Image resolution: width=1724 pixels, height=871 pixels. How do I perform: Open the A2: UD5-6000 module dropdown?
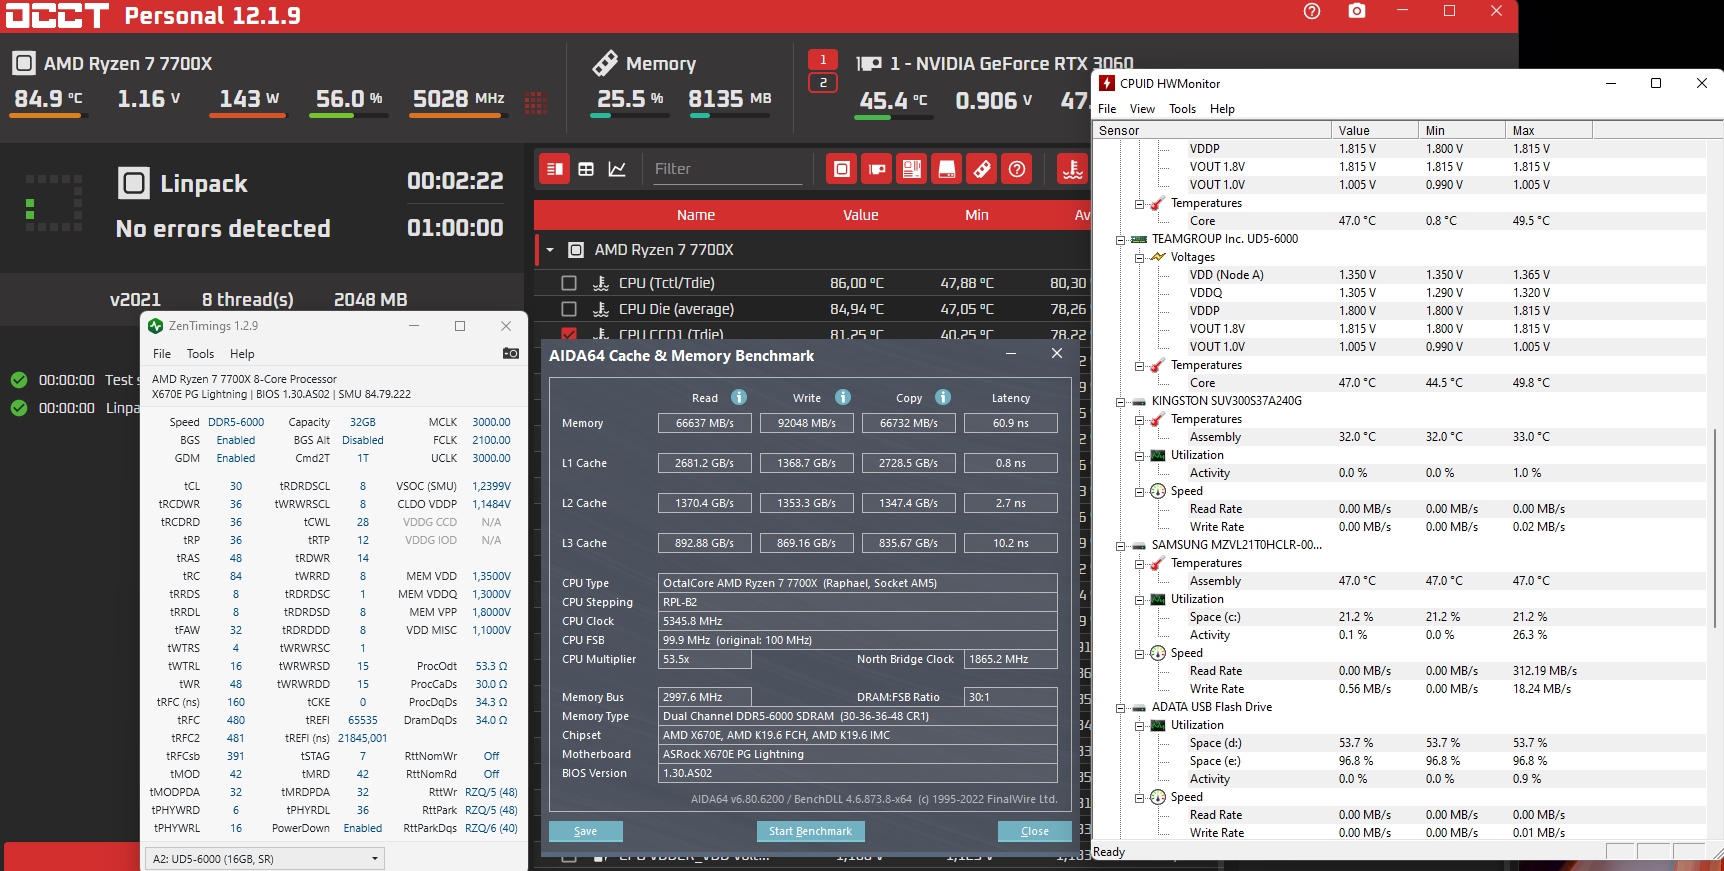(265, 858)
